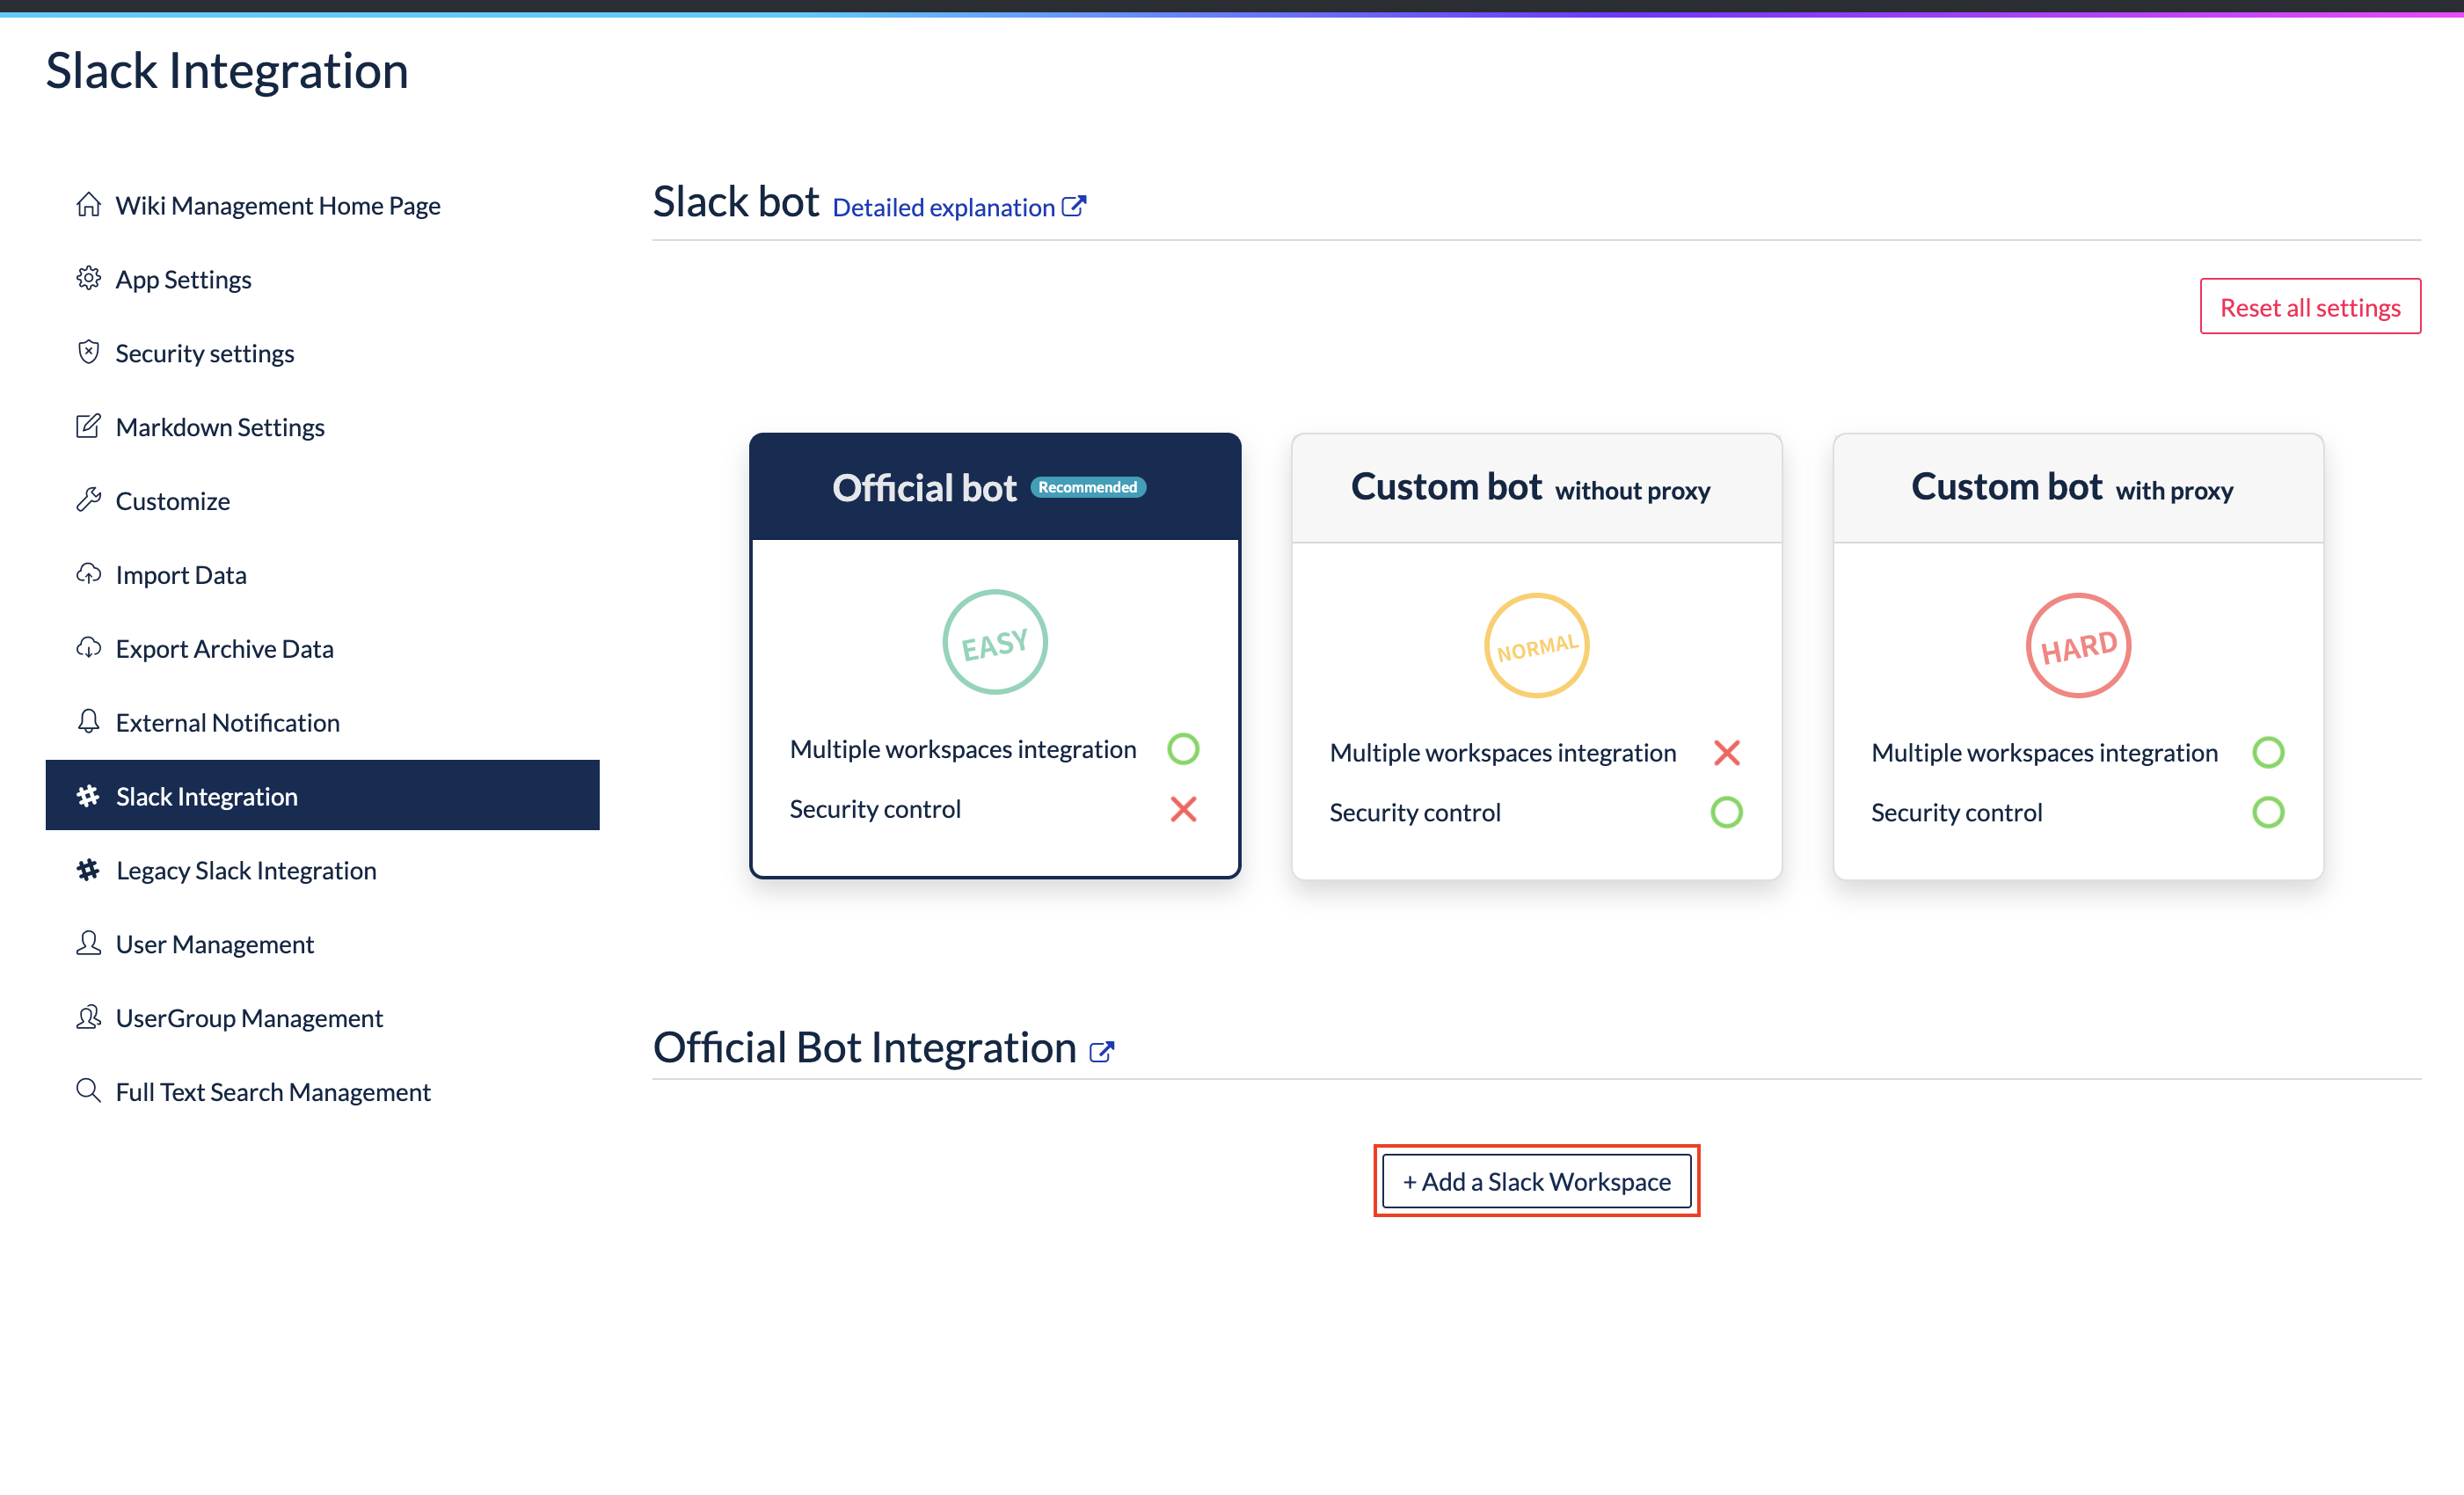Click Official bot's Security control text

pyautogui.click(x=875, y=809)
